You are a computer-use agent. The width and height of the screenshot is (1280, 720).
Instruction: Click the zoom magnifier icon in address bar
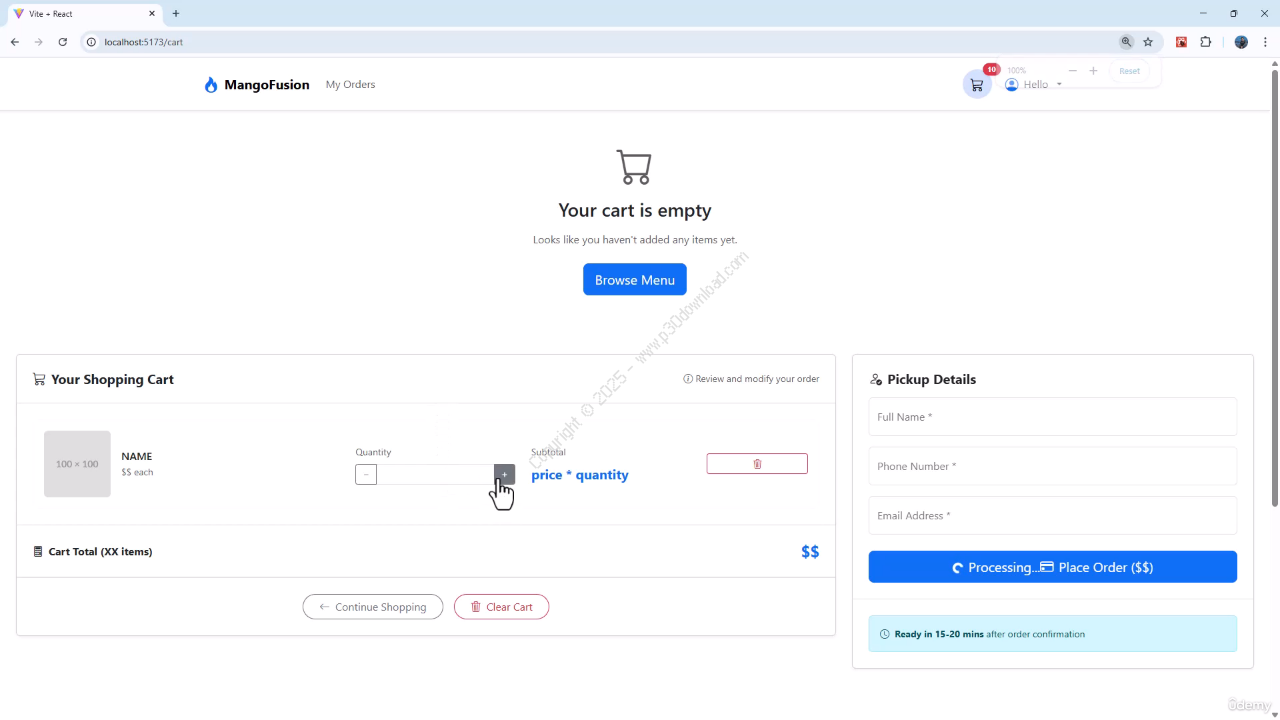pos(1126,42)
